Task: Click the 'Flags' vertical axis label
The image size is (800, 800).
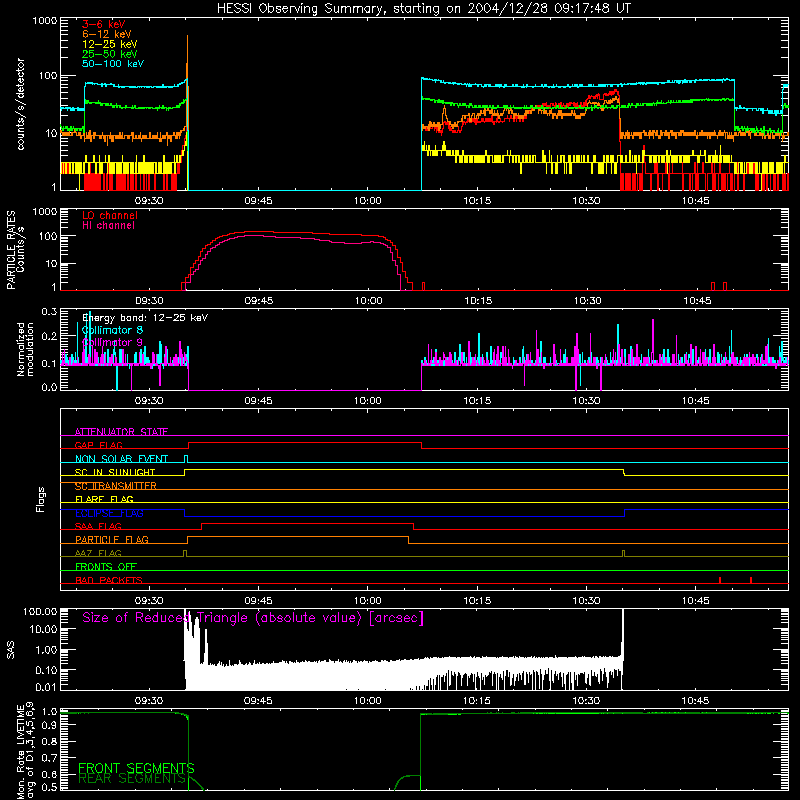Action: coord(41,499)
